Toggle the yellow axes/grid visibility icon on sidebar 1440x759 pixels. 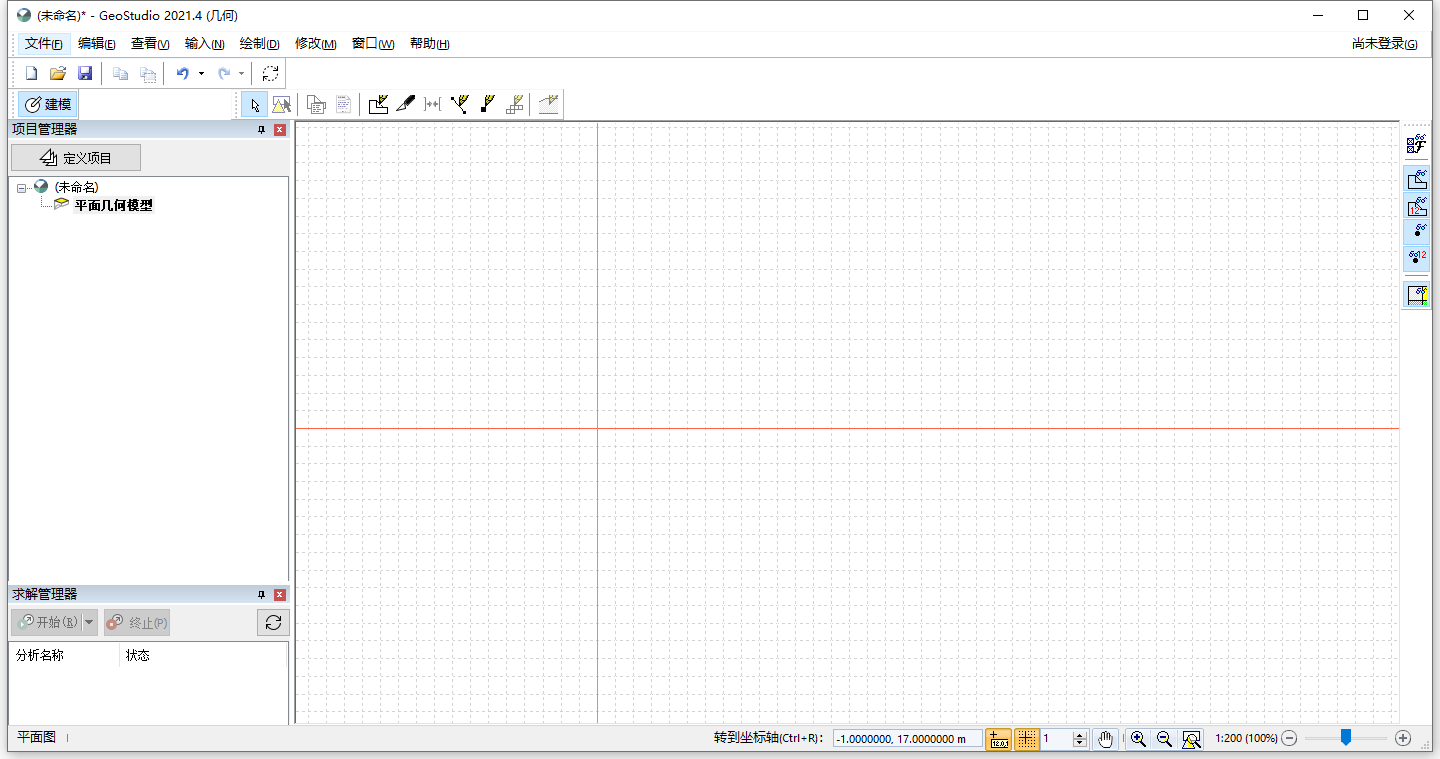coord(1416,295)
